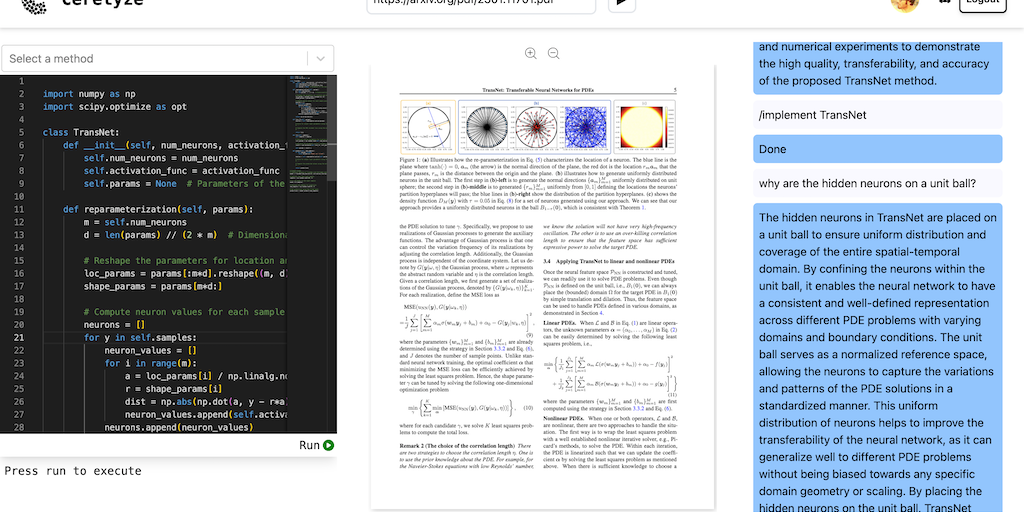1024x512 pixels.
Task: Click the 'Done' chat response bubble
Action: point(877,149)
